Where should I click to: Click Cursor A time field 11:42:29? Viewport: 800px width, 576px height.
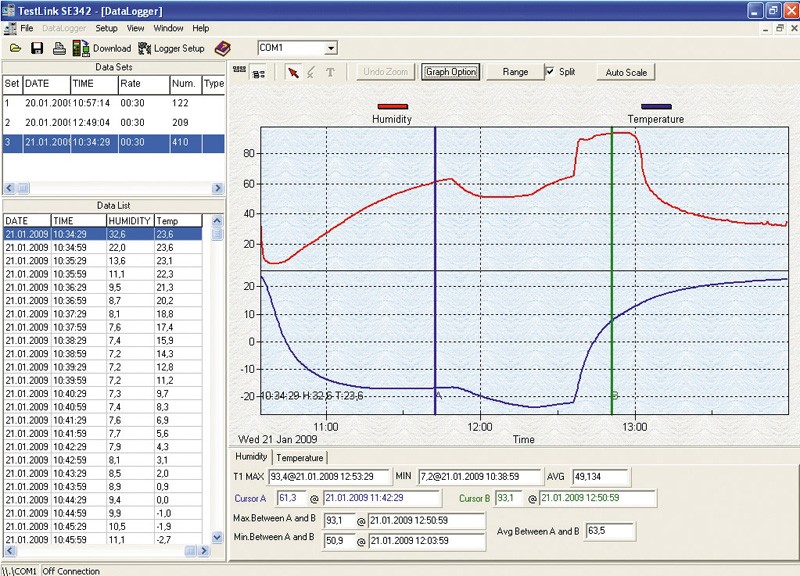381,498
